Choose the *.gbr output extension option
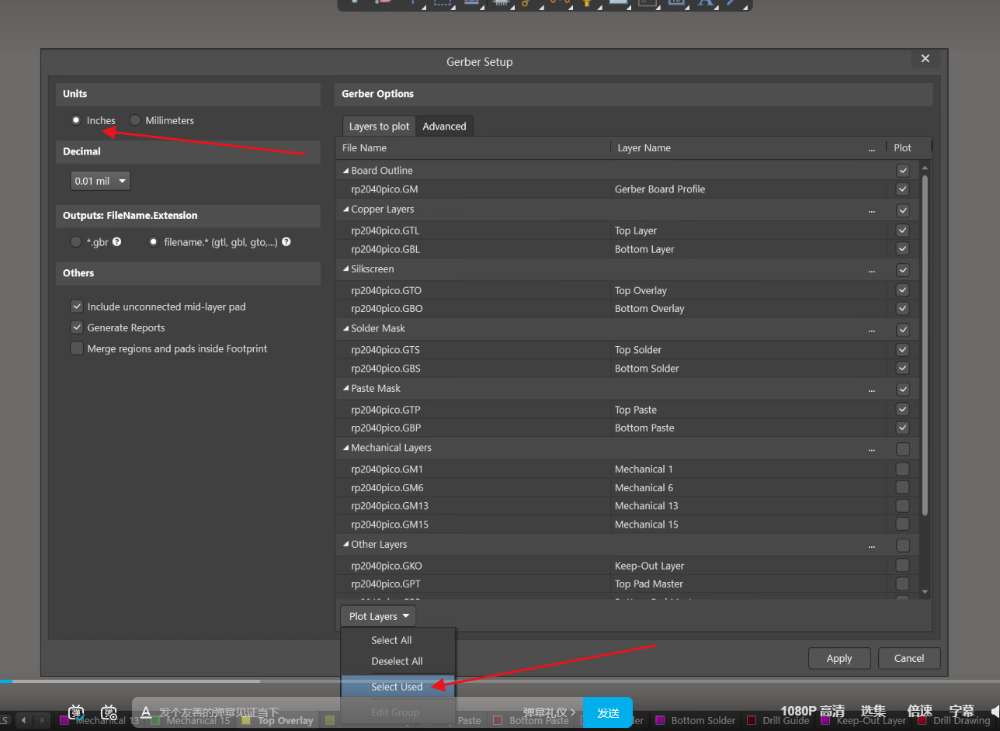The width and height of the screenshot is (1000, 731). (x=76, y=242)
